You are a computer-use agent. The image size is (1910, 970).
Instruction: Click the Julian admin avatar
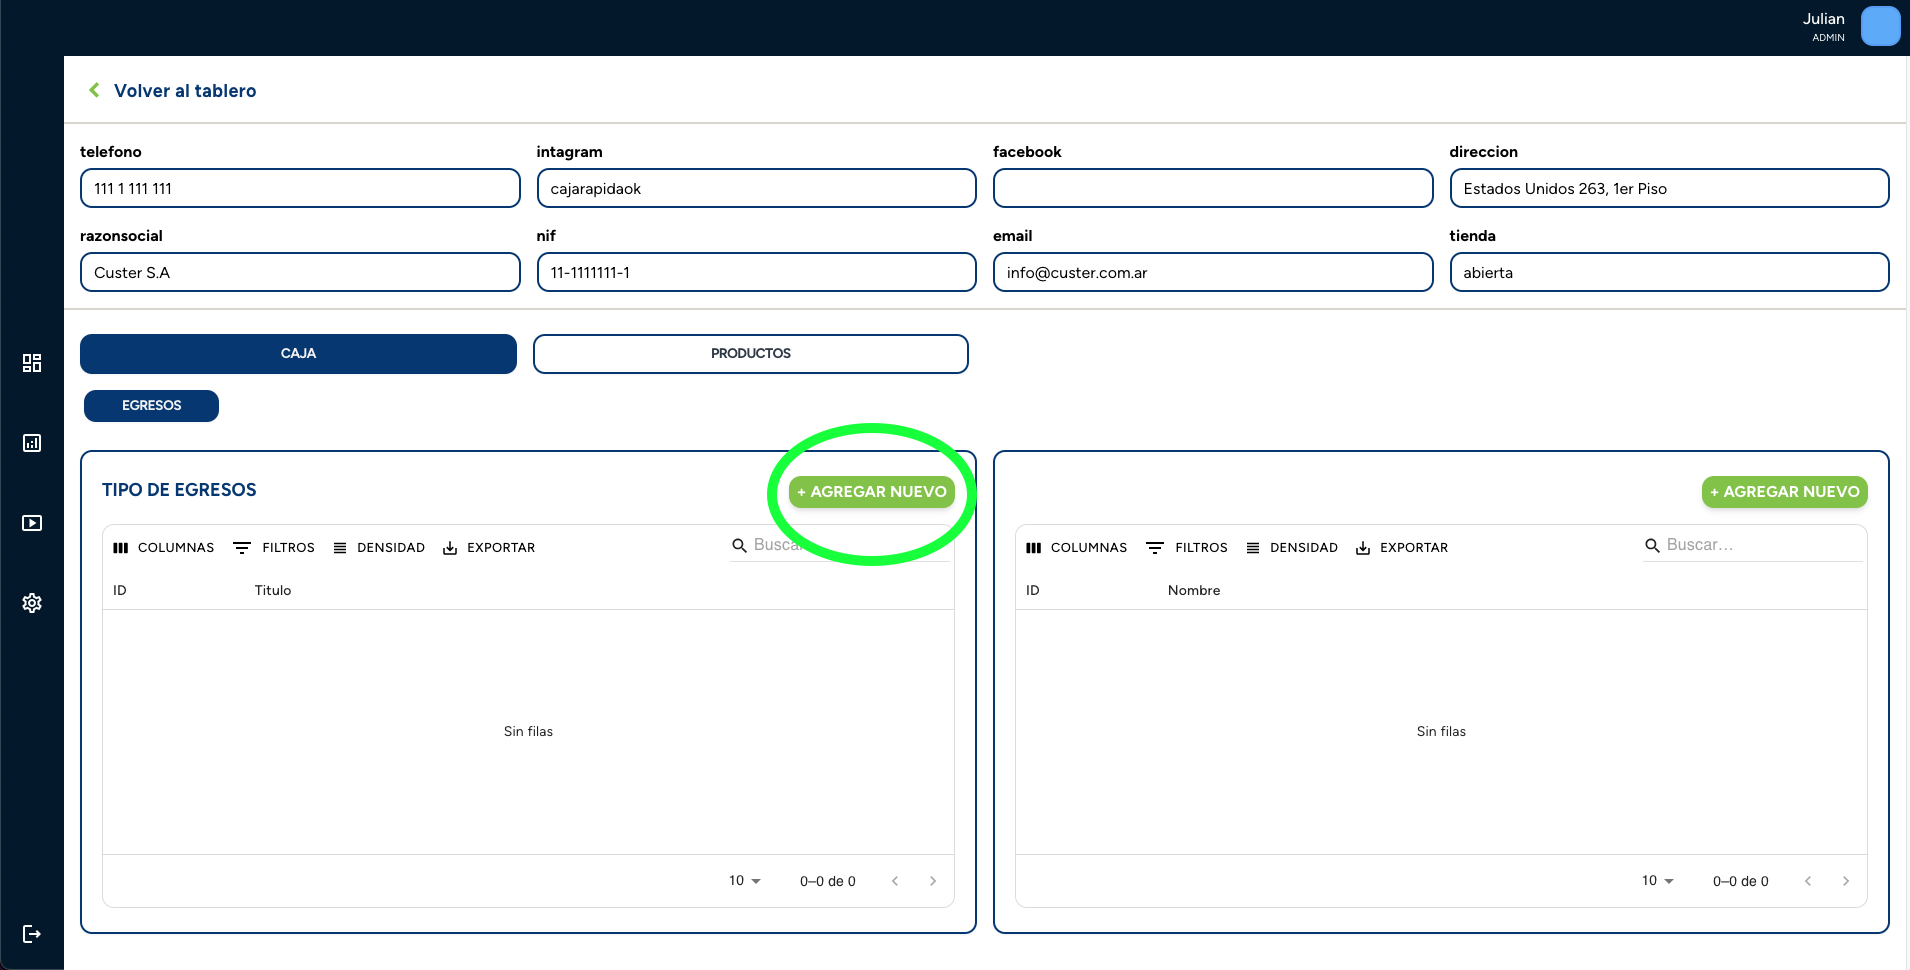click(1880, 26)
